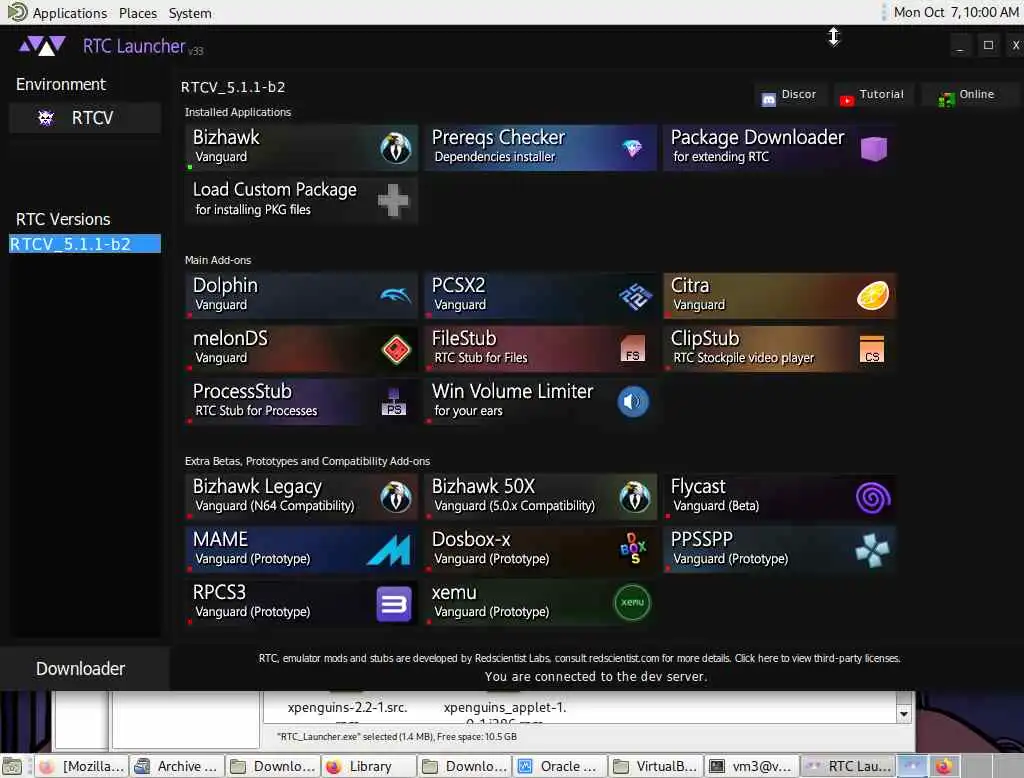Click the Bizhawk Vanguard bird icon
This screenshot has width=1024, height=778.
coord(396,148)
